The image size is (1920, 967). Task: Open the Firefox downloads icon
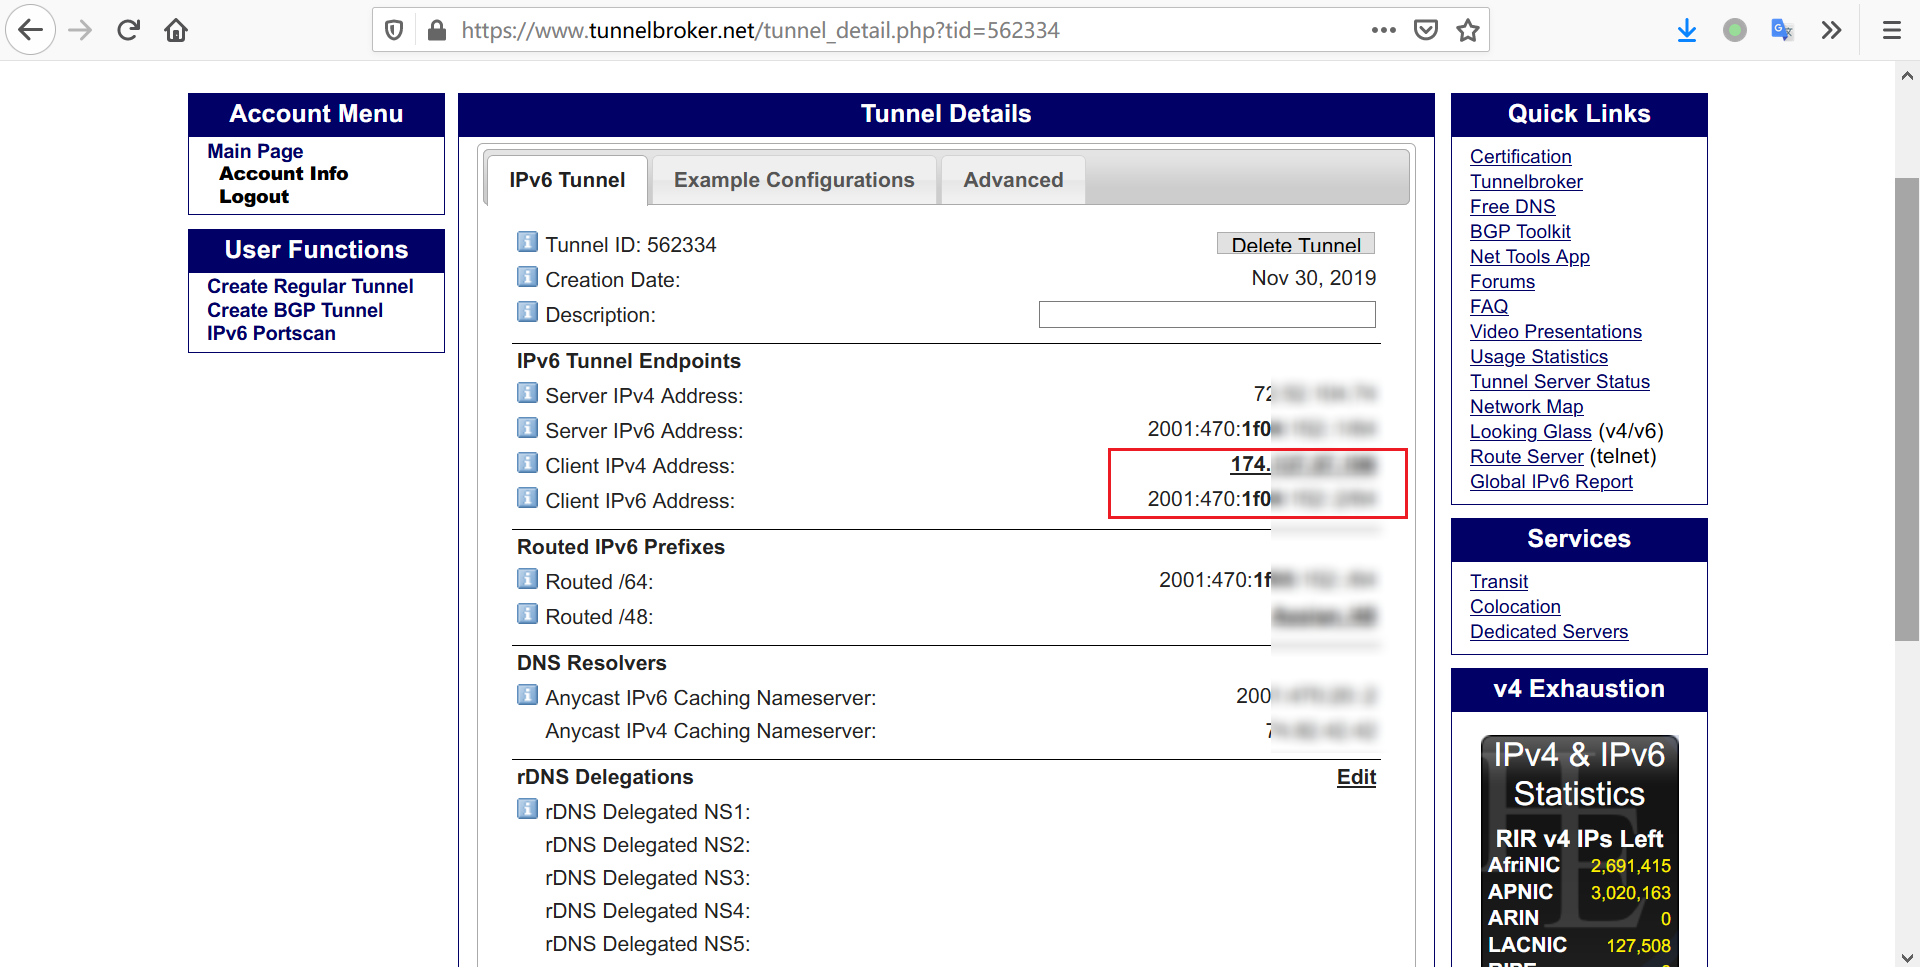(x=1687, y=30)
